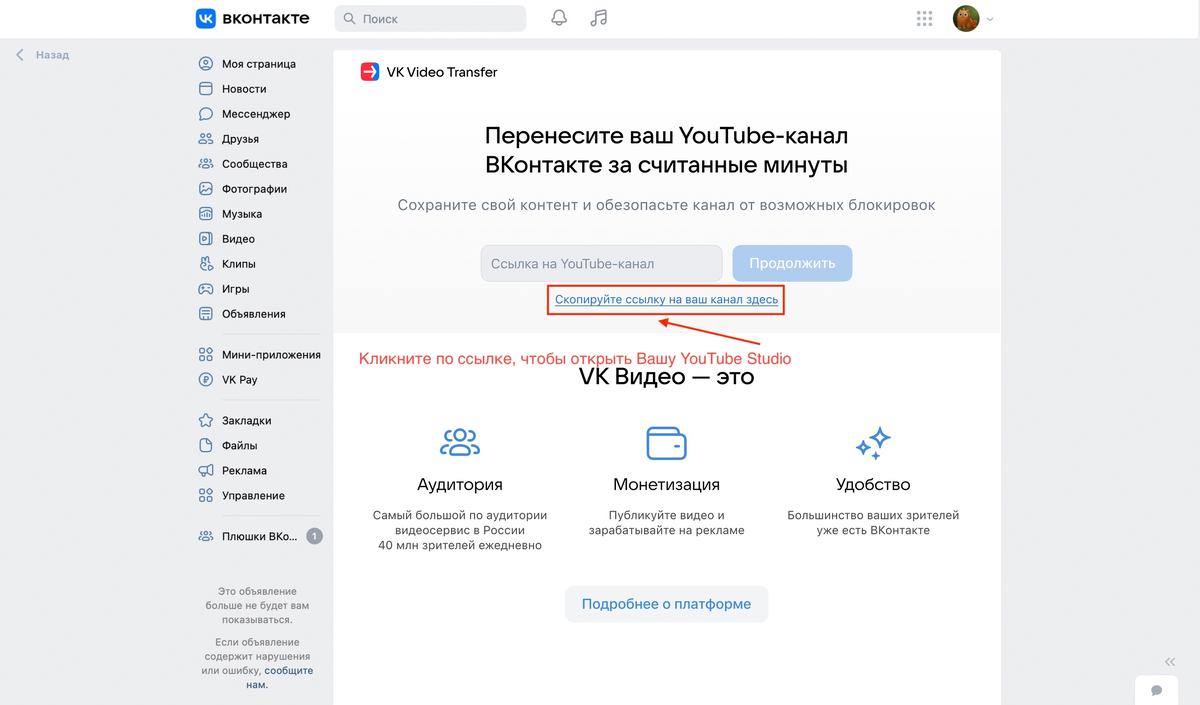Click the Сообщества icon in sidebar
The image size is (1200, 705).
pos(206,164)
